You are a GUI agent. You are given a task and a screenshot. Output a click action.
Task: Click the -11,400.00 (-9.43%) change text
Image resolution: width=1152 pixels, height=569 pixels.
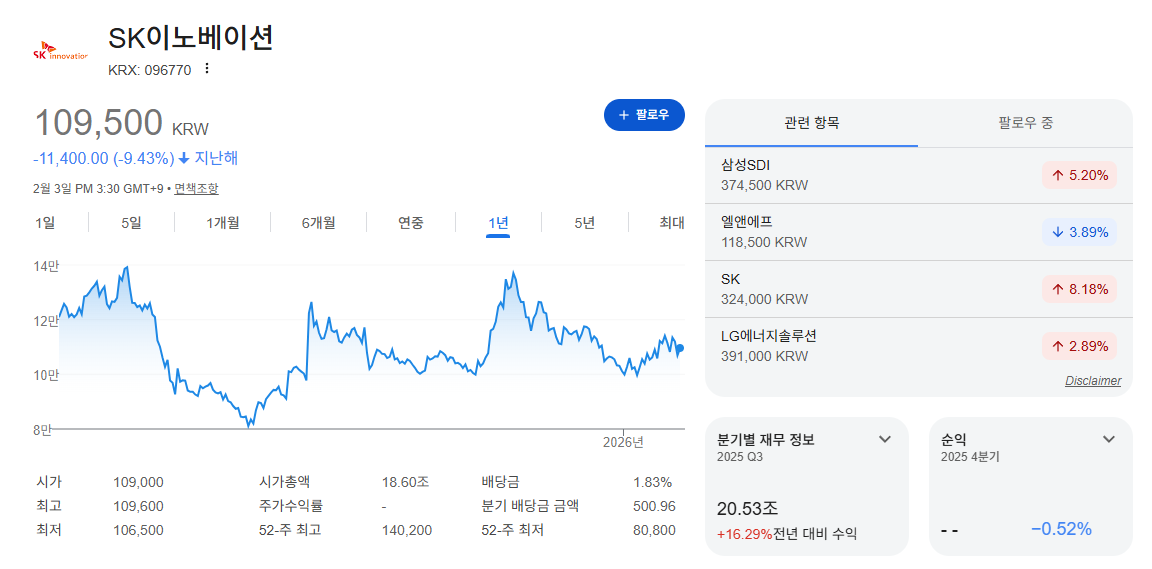tap(104, 159)
